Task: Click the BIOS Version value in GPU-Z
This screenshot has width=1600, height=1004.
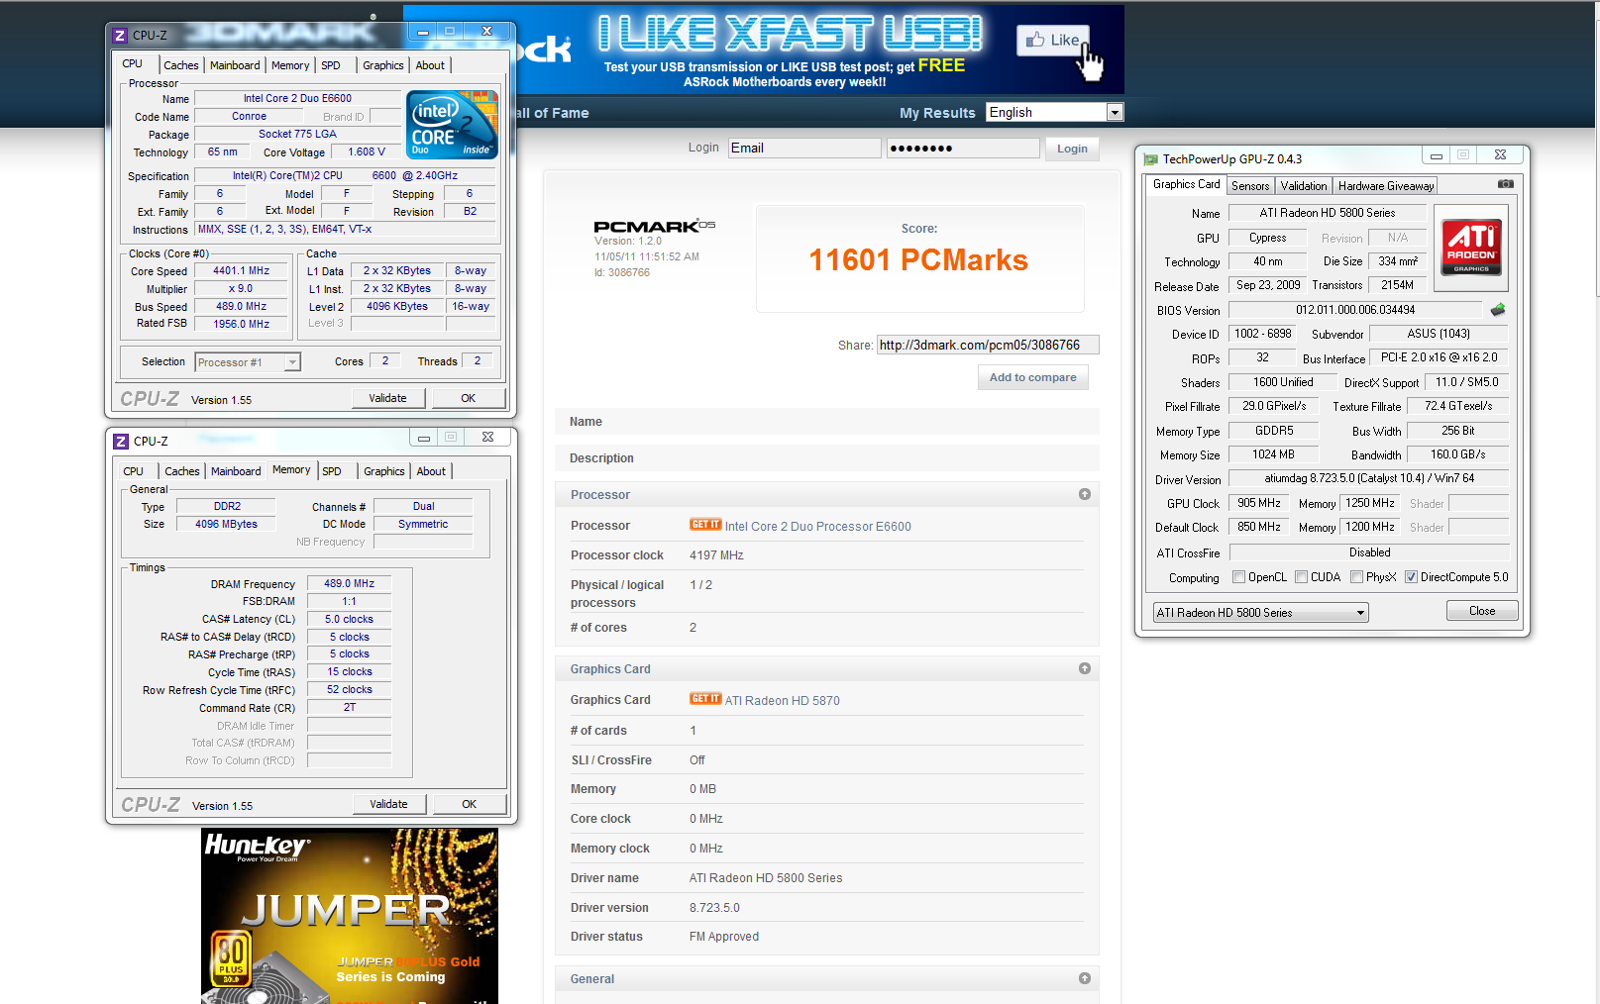Action: pos(1355,310)
